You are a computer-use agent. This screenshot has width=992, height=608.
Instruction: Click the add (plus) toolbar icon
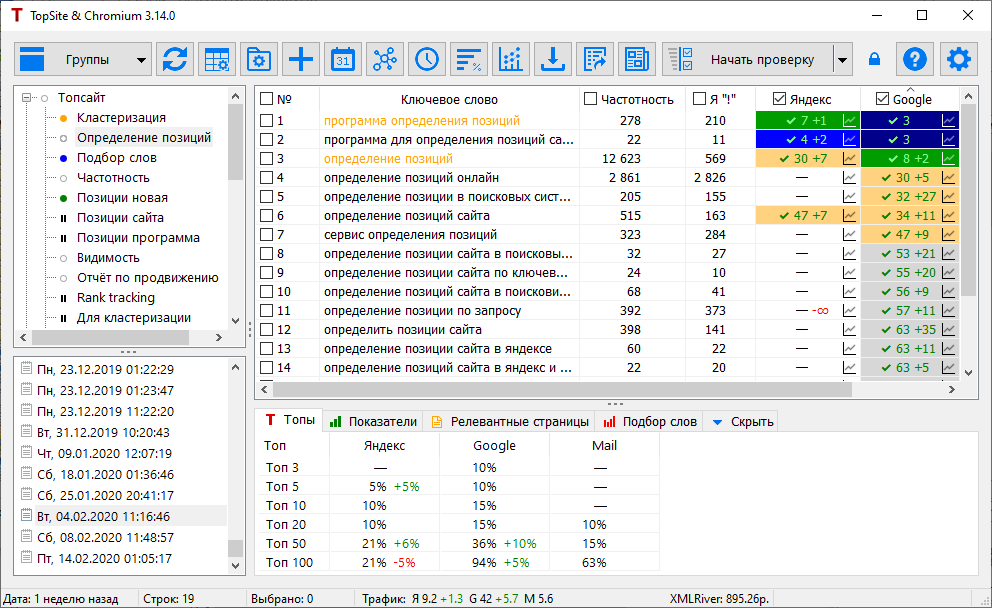click(x=301, y=60)
